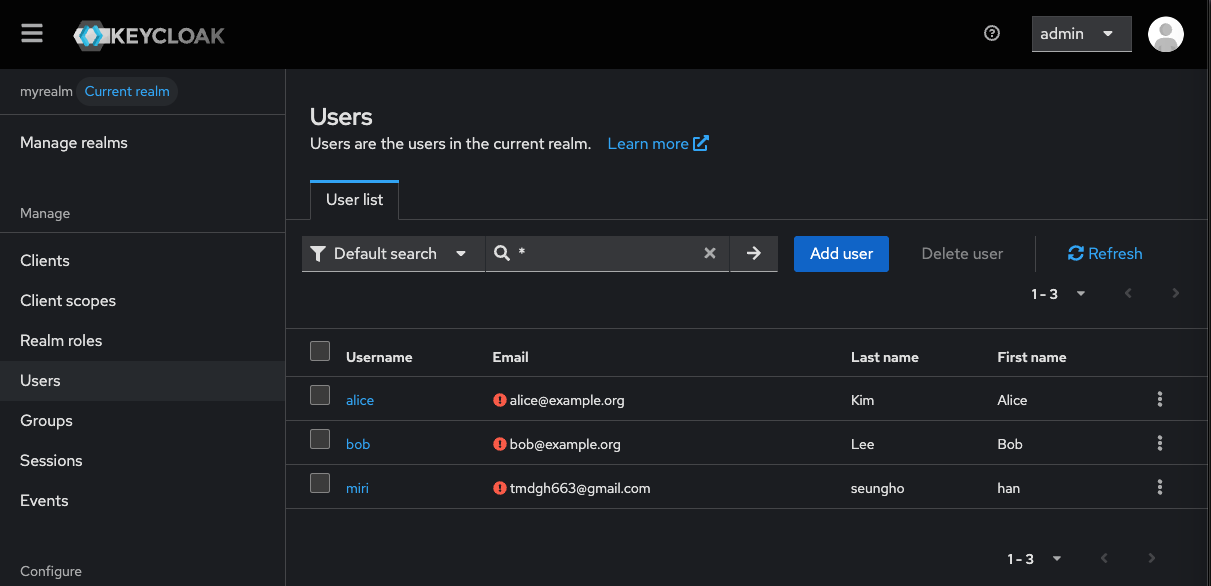Open Events in the sidebar
Image resolution: width=1211 pixels, height=586 pixels.
[x=142, y=501]
